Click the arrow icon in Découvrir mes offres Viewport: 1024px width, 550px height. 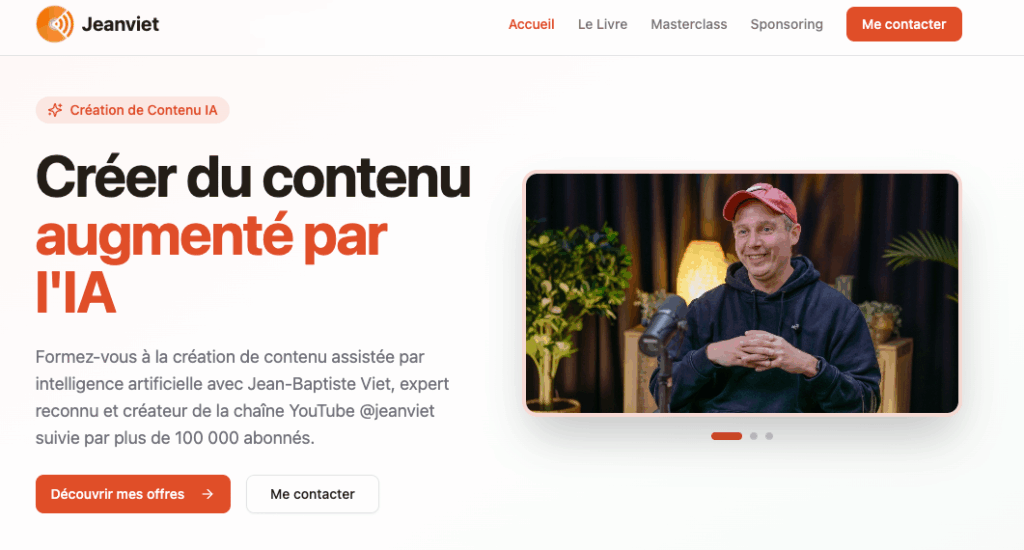point(208,494)
